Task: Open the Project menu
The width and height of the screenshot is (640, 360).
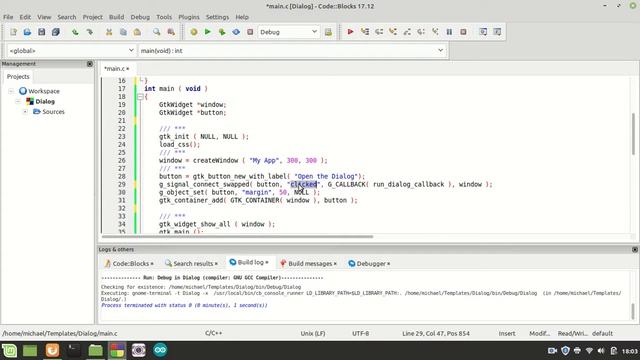Action: point(93,17)
